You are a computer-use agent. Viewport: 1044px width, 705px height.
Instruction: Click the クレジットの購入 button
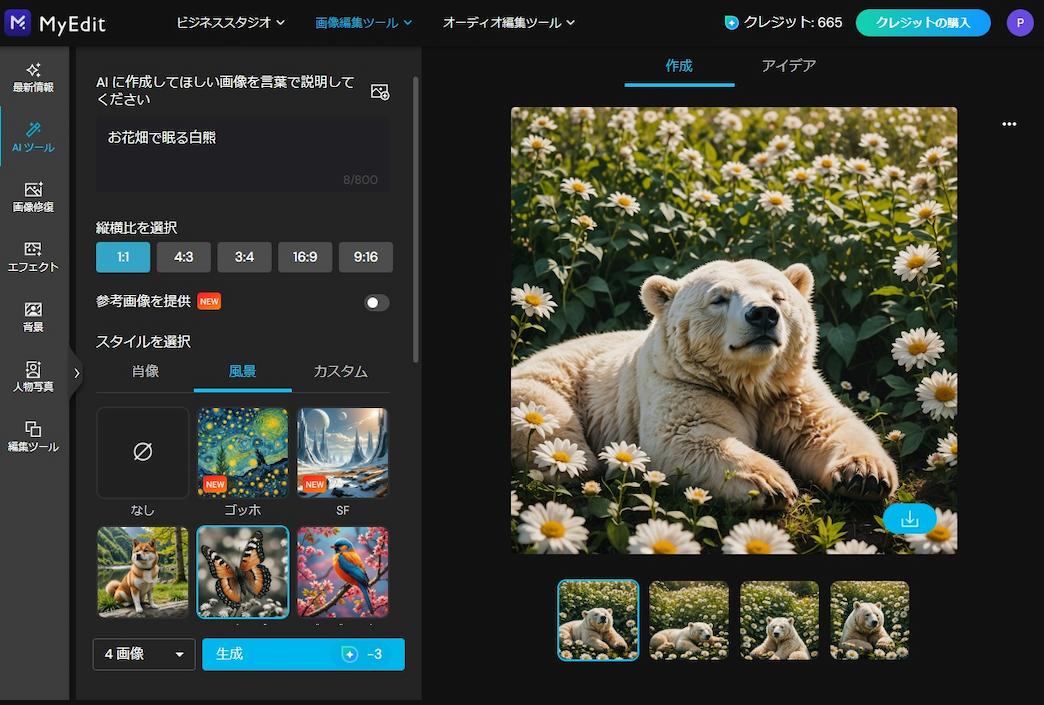[x=923, y=23]
